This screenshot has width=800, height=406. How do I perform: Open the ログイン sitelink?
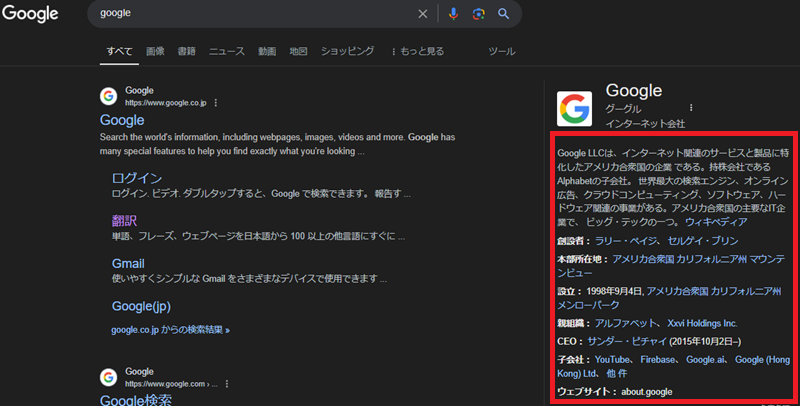pos(137,178)
